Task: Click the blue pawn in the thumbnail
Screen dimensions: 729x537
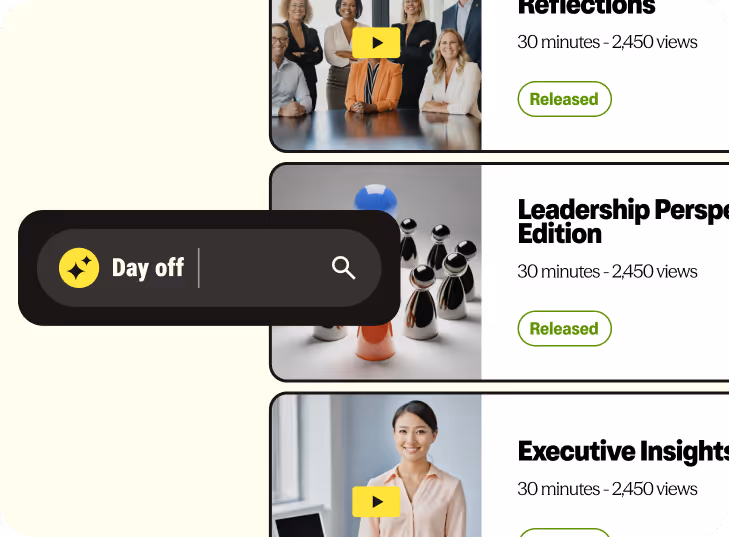Action: 376,198
